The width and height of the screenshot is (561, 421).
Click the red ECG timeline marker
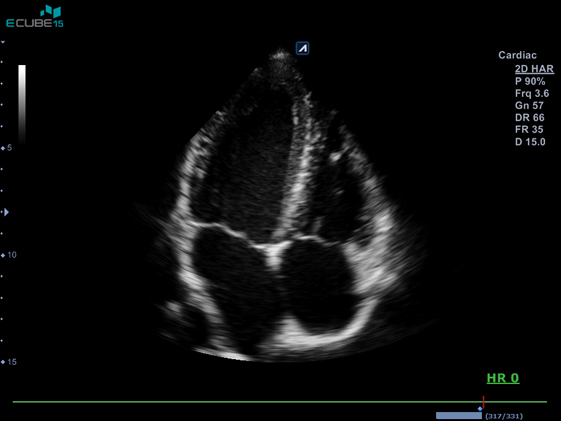[x=483, y=402]
